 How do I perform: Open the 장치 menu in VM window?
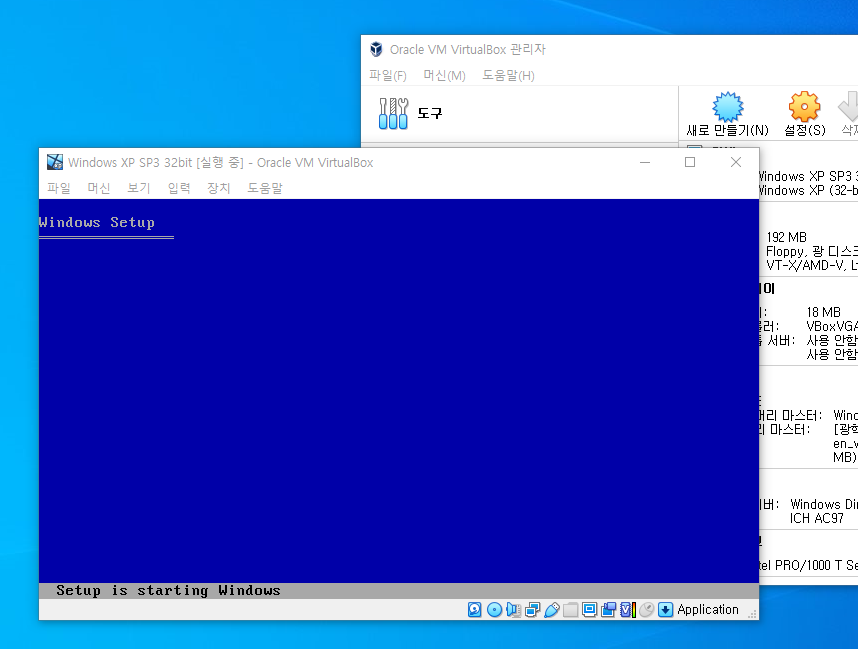click(219, 188)
